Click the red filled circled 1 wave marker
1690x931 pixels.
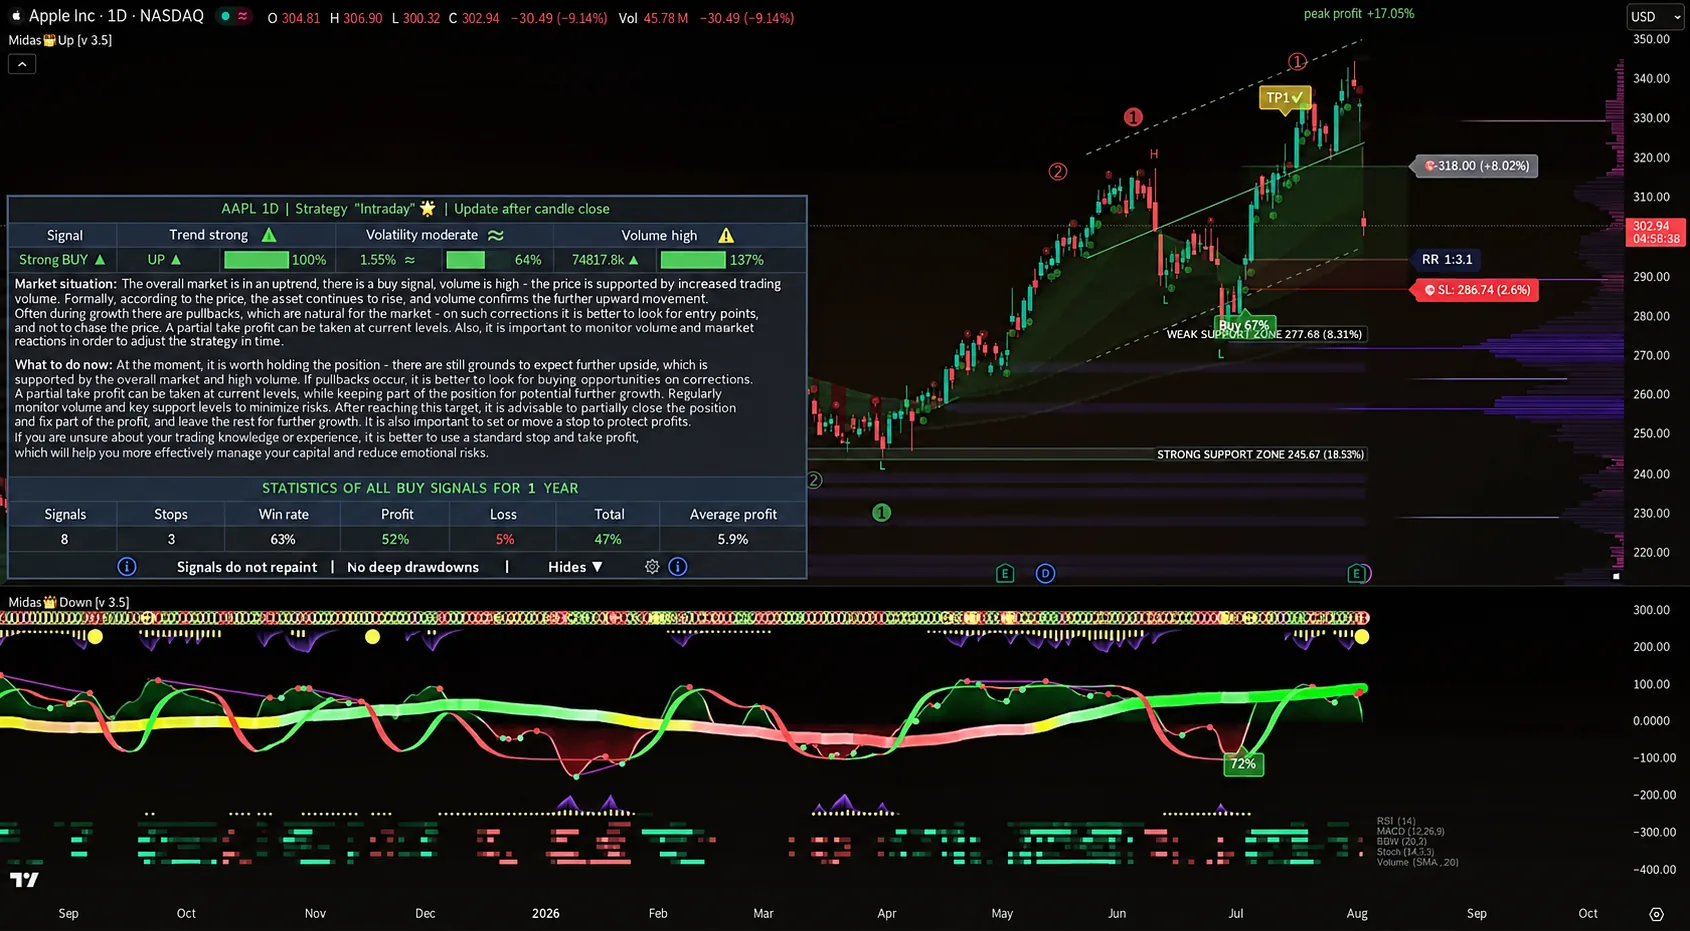pyautogui.click(x=1133, y=117)
